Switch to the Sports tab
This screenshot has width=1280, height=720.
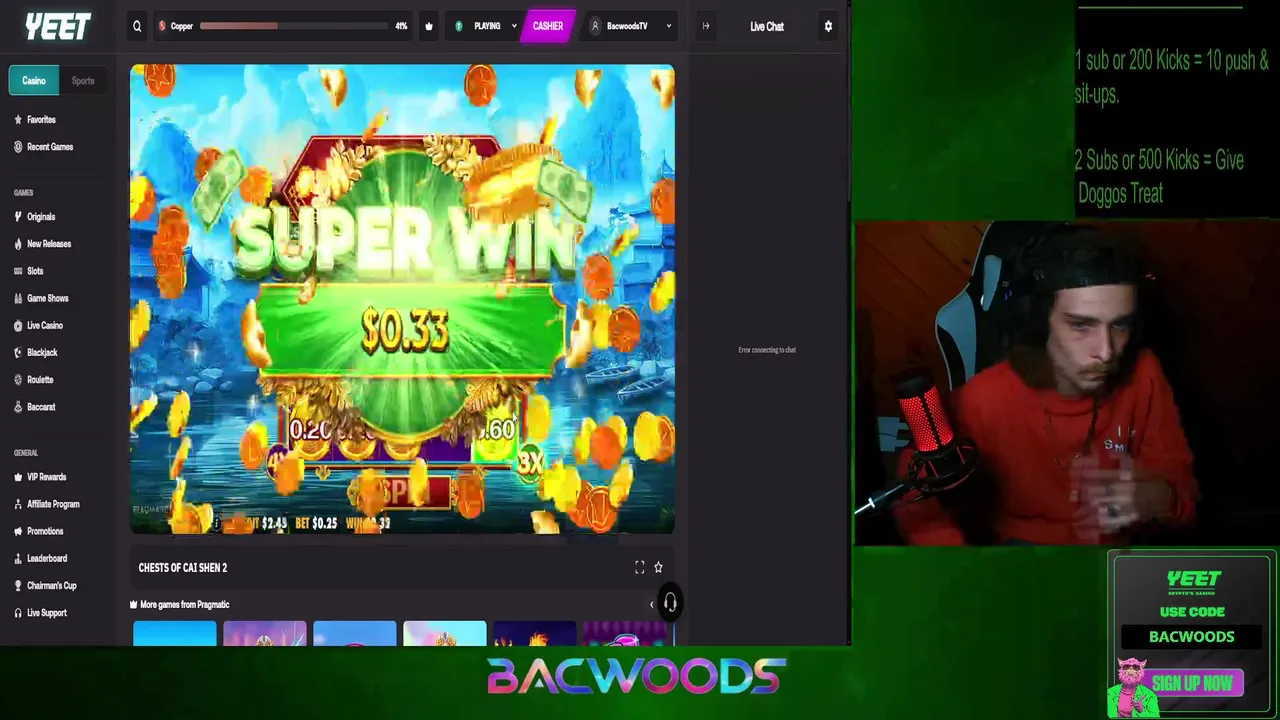[x=83, y=81]
